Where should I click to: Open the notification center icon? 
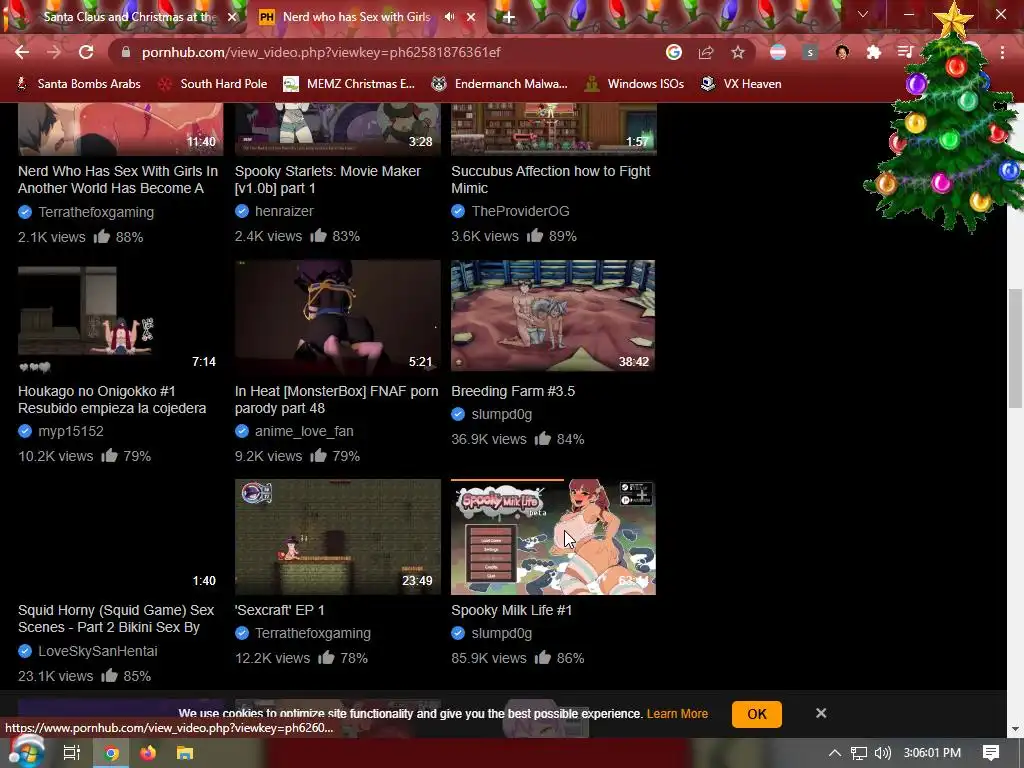tap(991, 753)
